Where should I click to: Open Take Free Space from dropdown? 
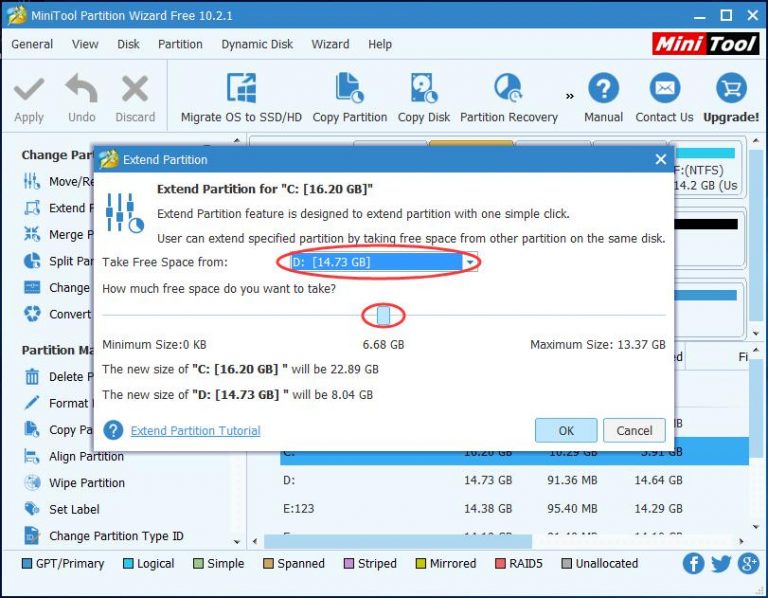point(384,262)
